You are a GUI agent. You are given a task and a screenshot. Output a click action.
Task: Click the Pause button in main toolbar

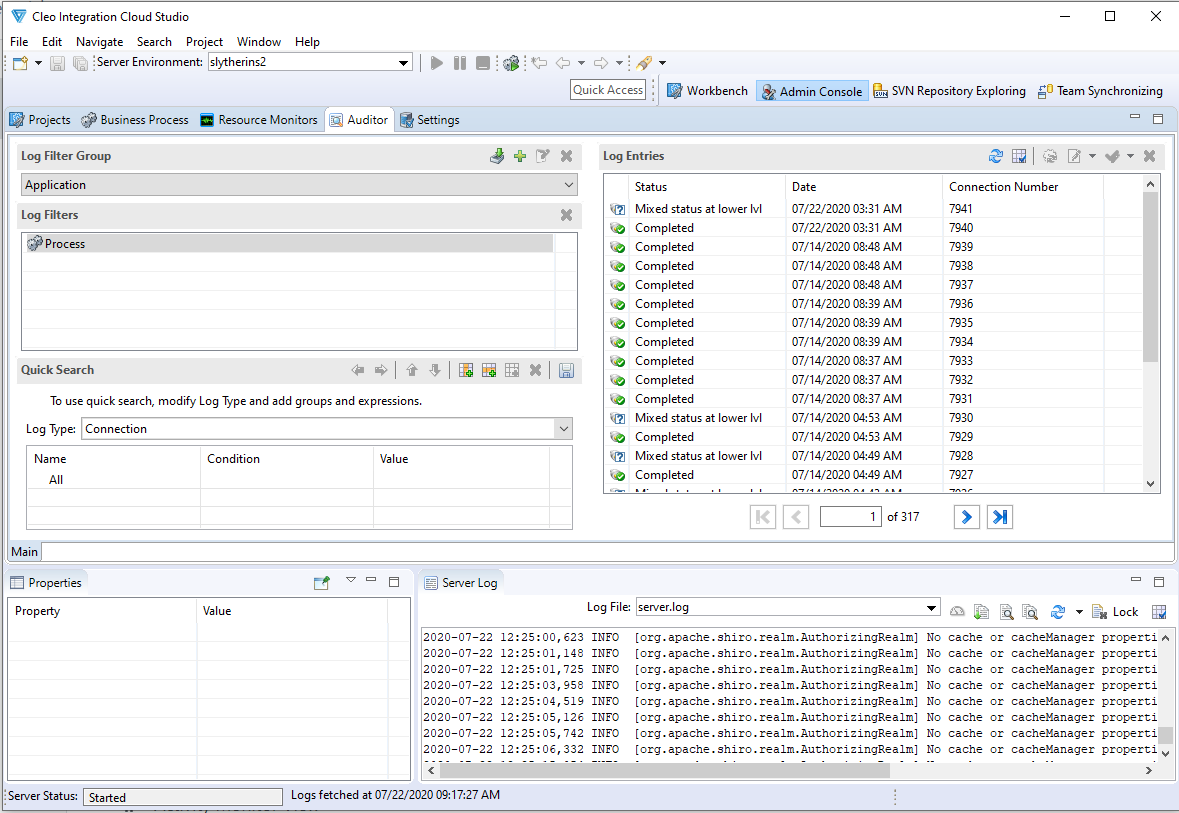point(460,63)
